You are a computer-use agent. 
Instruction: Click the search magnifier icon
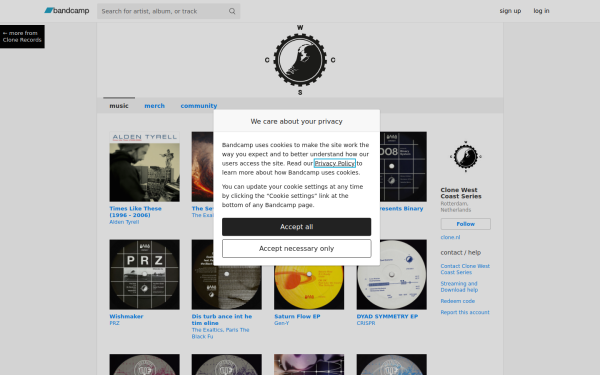tap(232, 11)
